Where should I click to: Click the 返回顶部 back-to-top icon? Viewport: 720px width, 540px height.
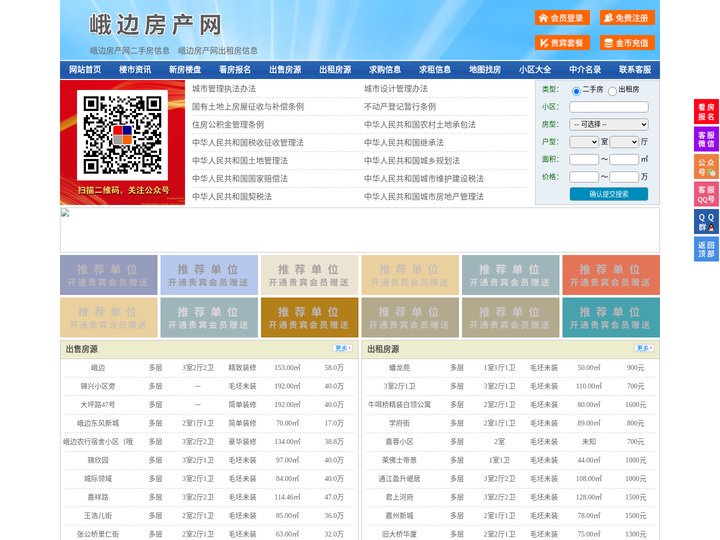tap(706, 249)
